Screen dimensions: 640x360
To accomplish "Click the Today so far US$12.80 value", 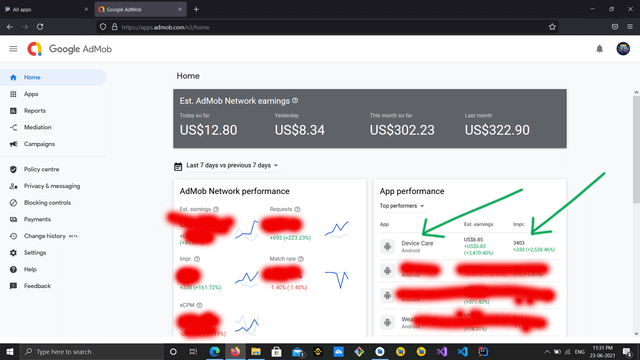I will (208, 130).
